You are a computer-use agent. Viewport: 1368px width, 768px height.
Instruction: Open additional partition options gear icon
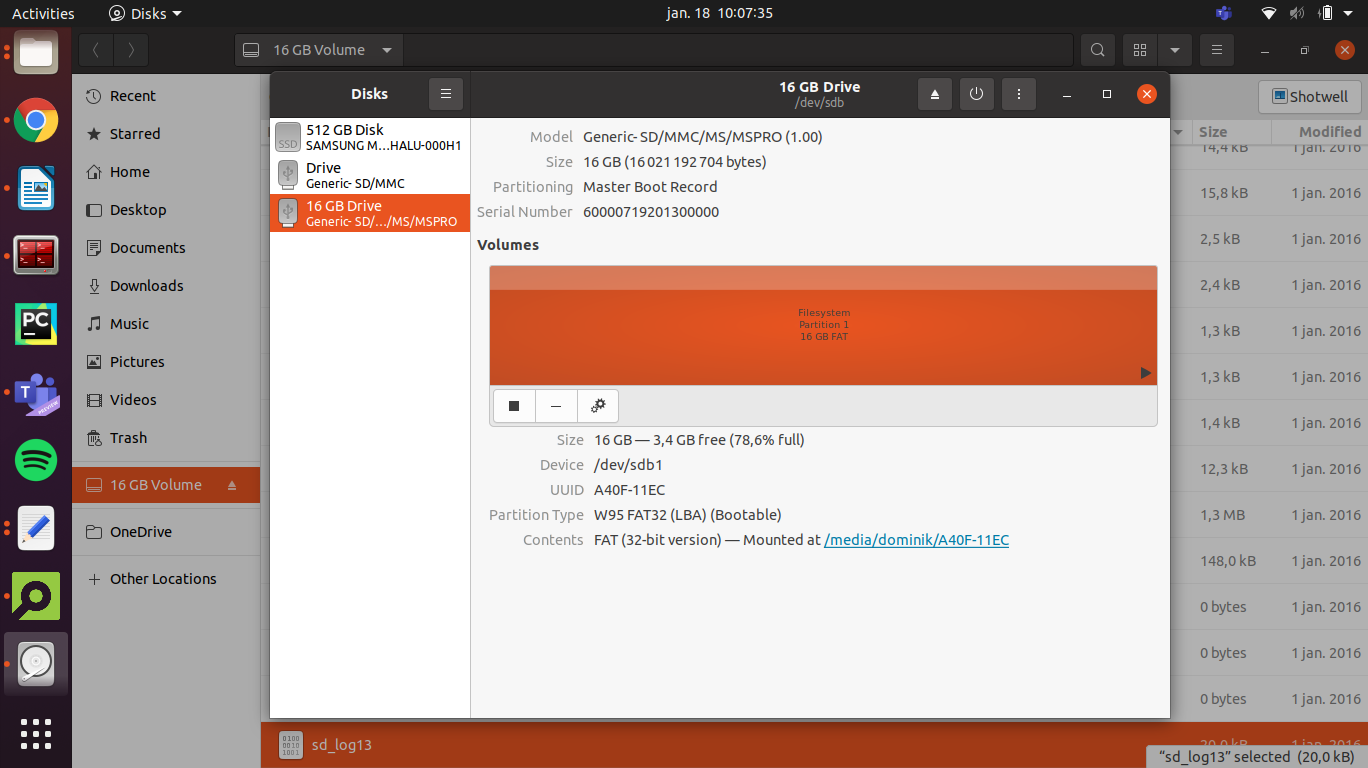598,406
